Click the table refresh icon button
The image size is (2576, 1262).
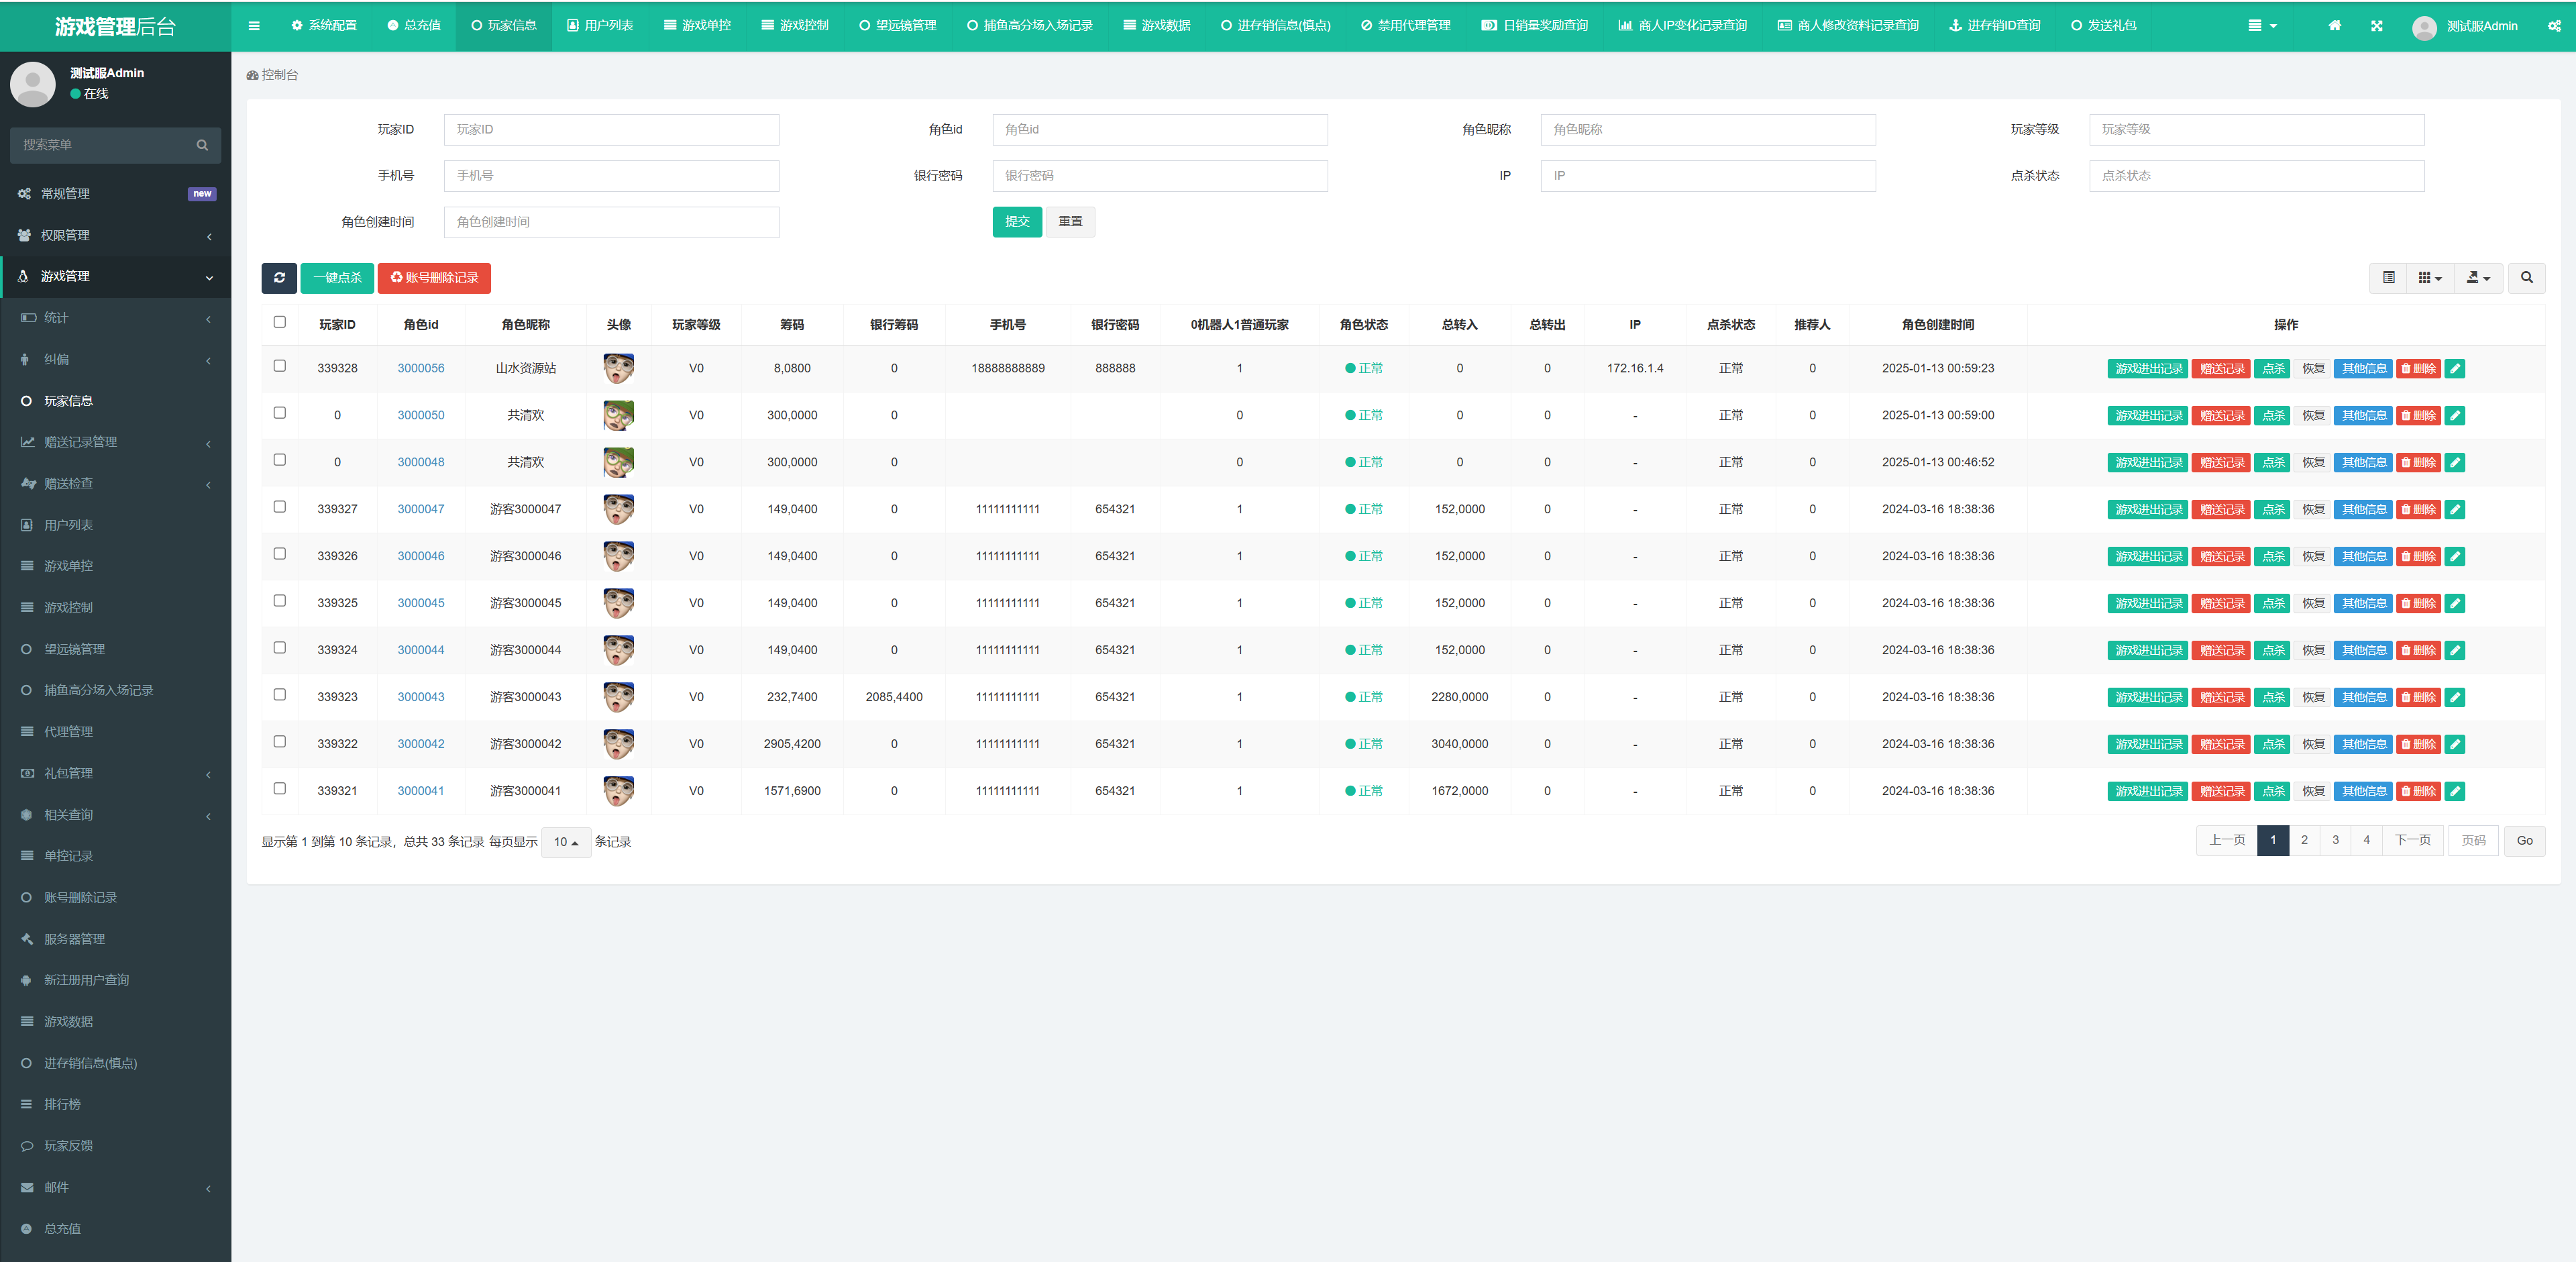[279, 278]
